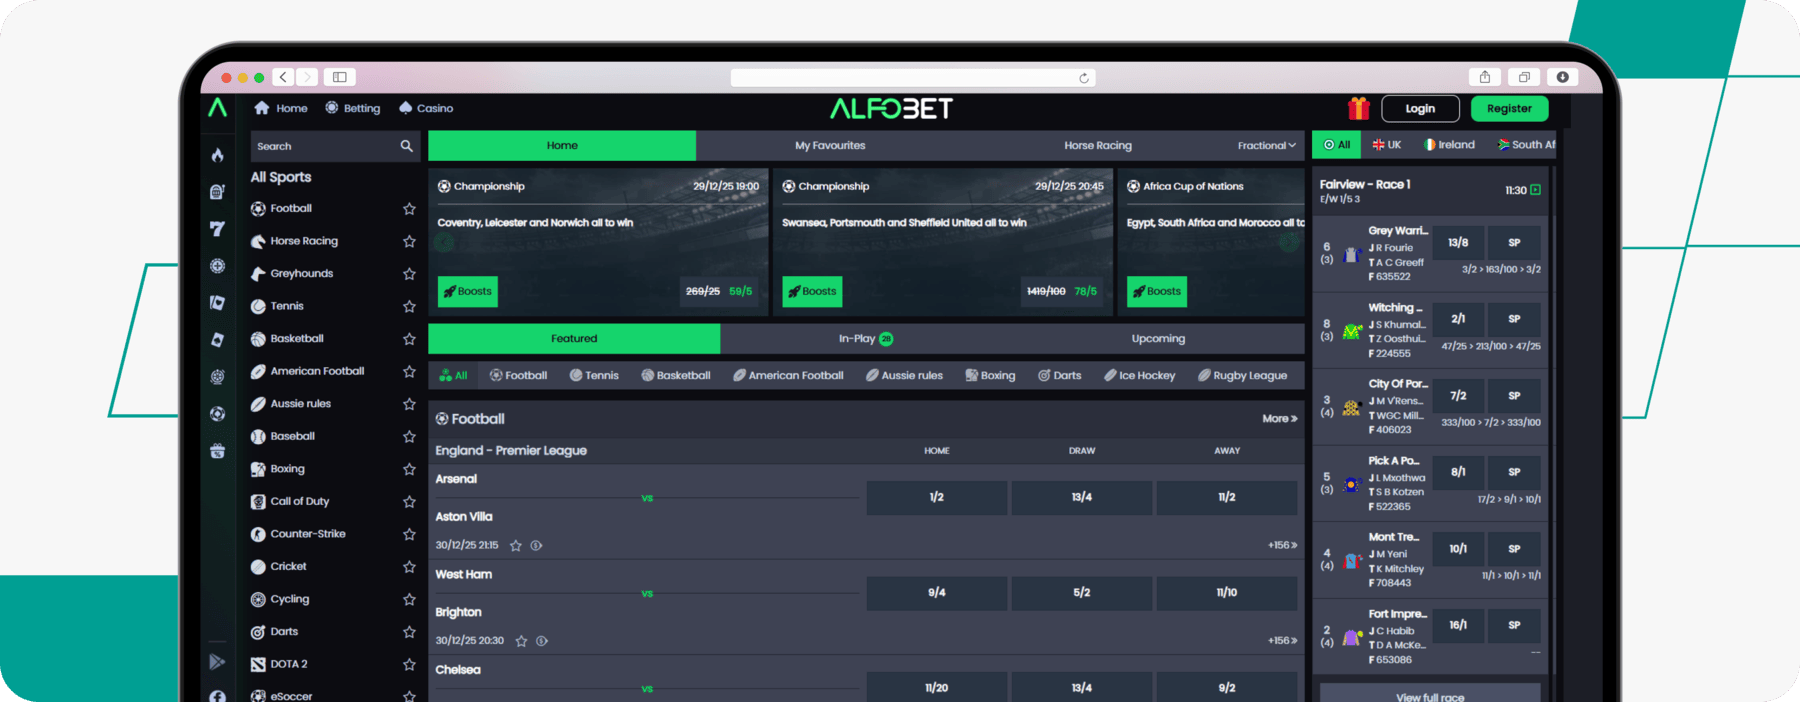Favourite Horse Racing with its star
1800x702 pixels.
click(x=409, y=241)
